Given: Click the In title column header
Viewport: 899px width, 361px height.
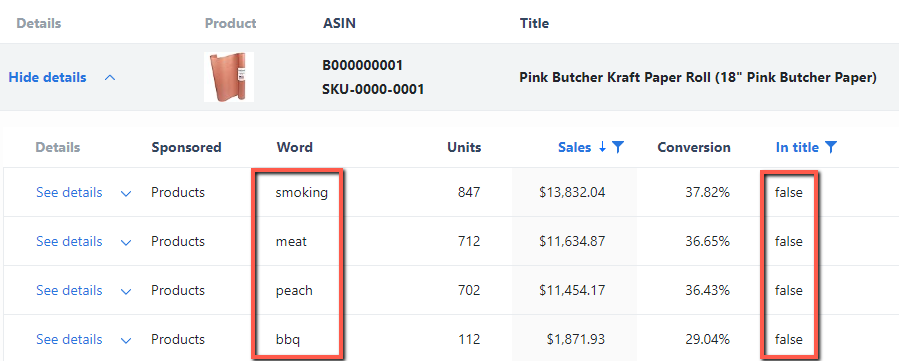Looking at the screenshot, I should 797,147.
